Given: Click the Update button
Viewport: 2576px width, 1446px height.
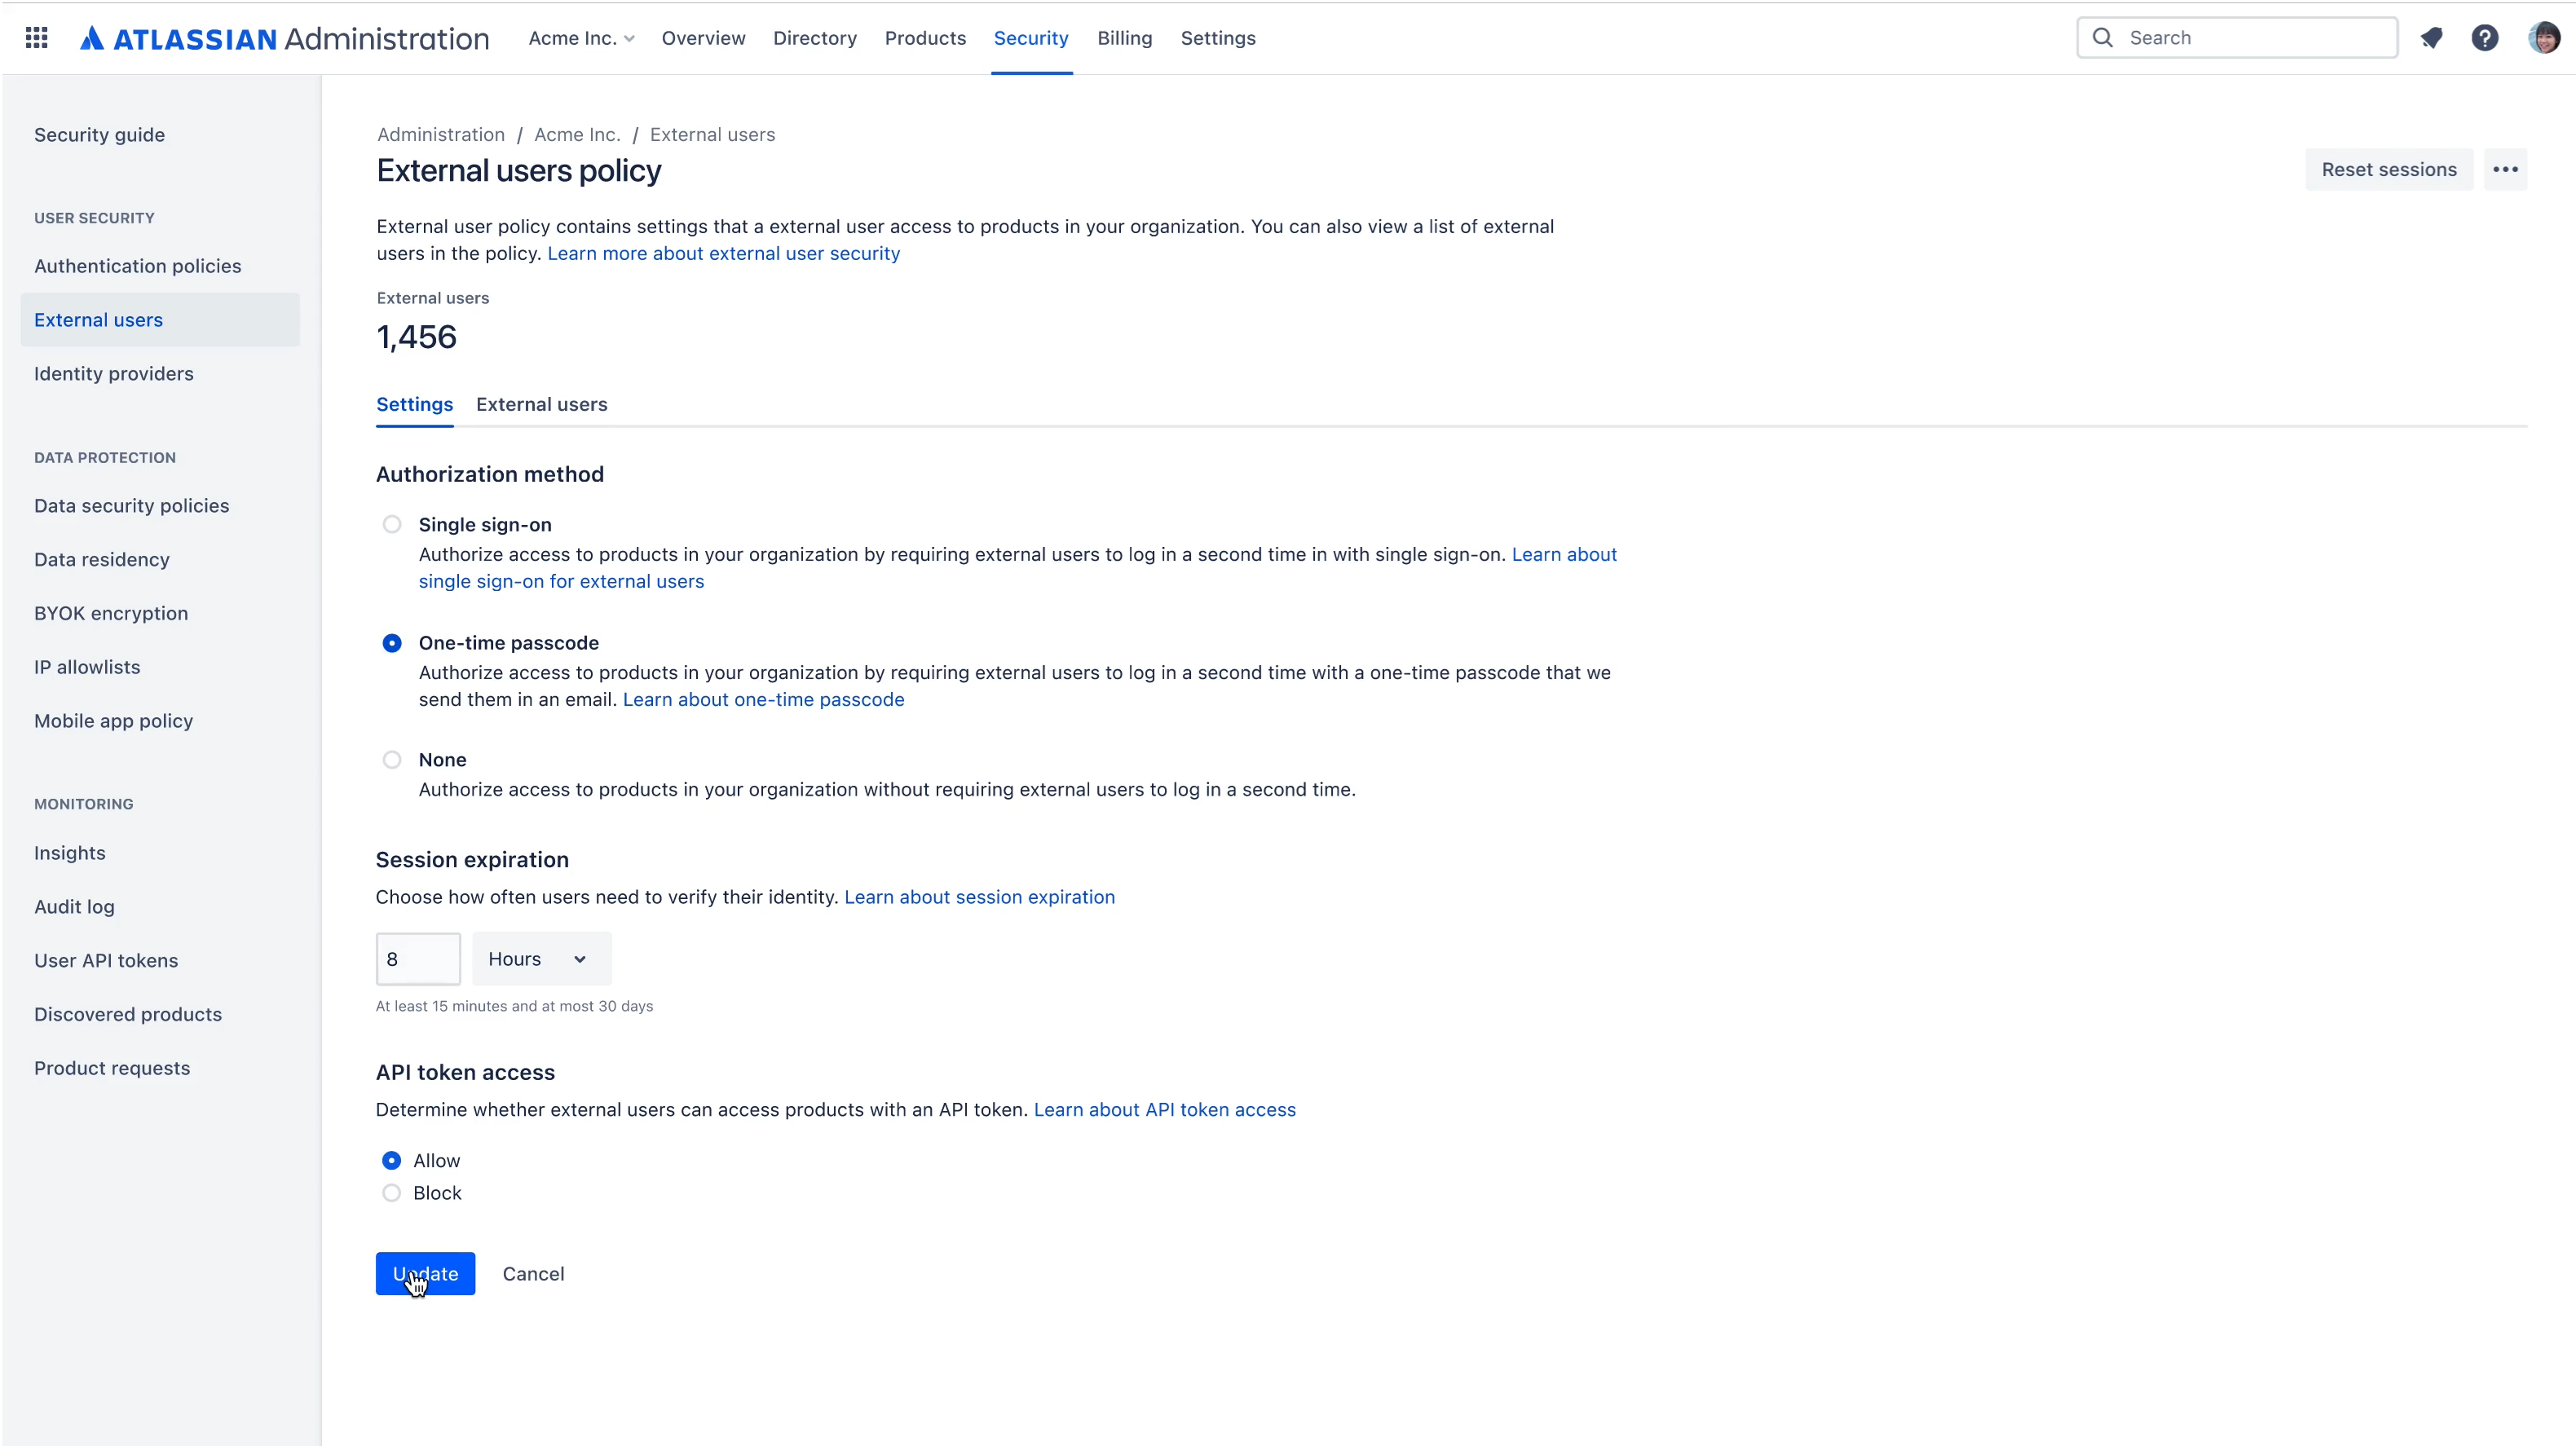Looking at the screenshot, I should [x=425, y=1274].
